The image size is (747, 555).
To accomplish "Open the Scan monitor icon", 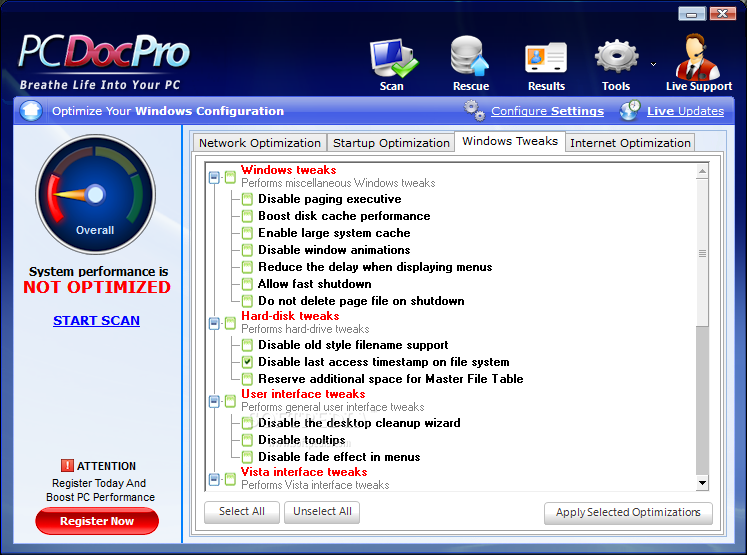I will (394, 59).
